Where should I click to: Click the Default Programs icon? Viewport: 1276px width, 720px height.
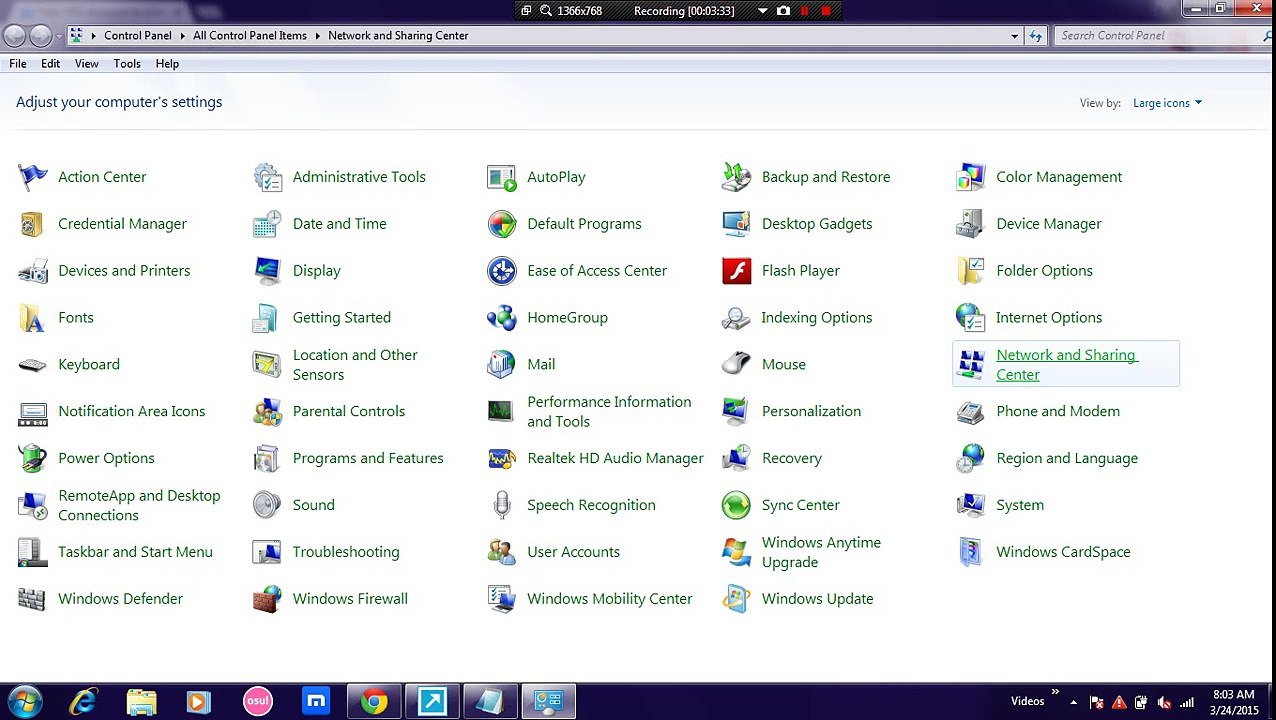(502, 224)
